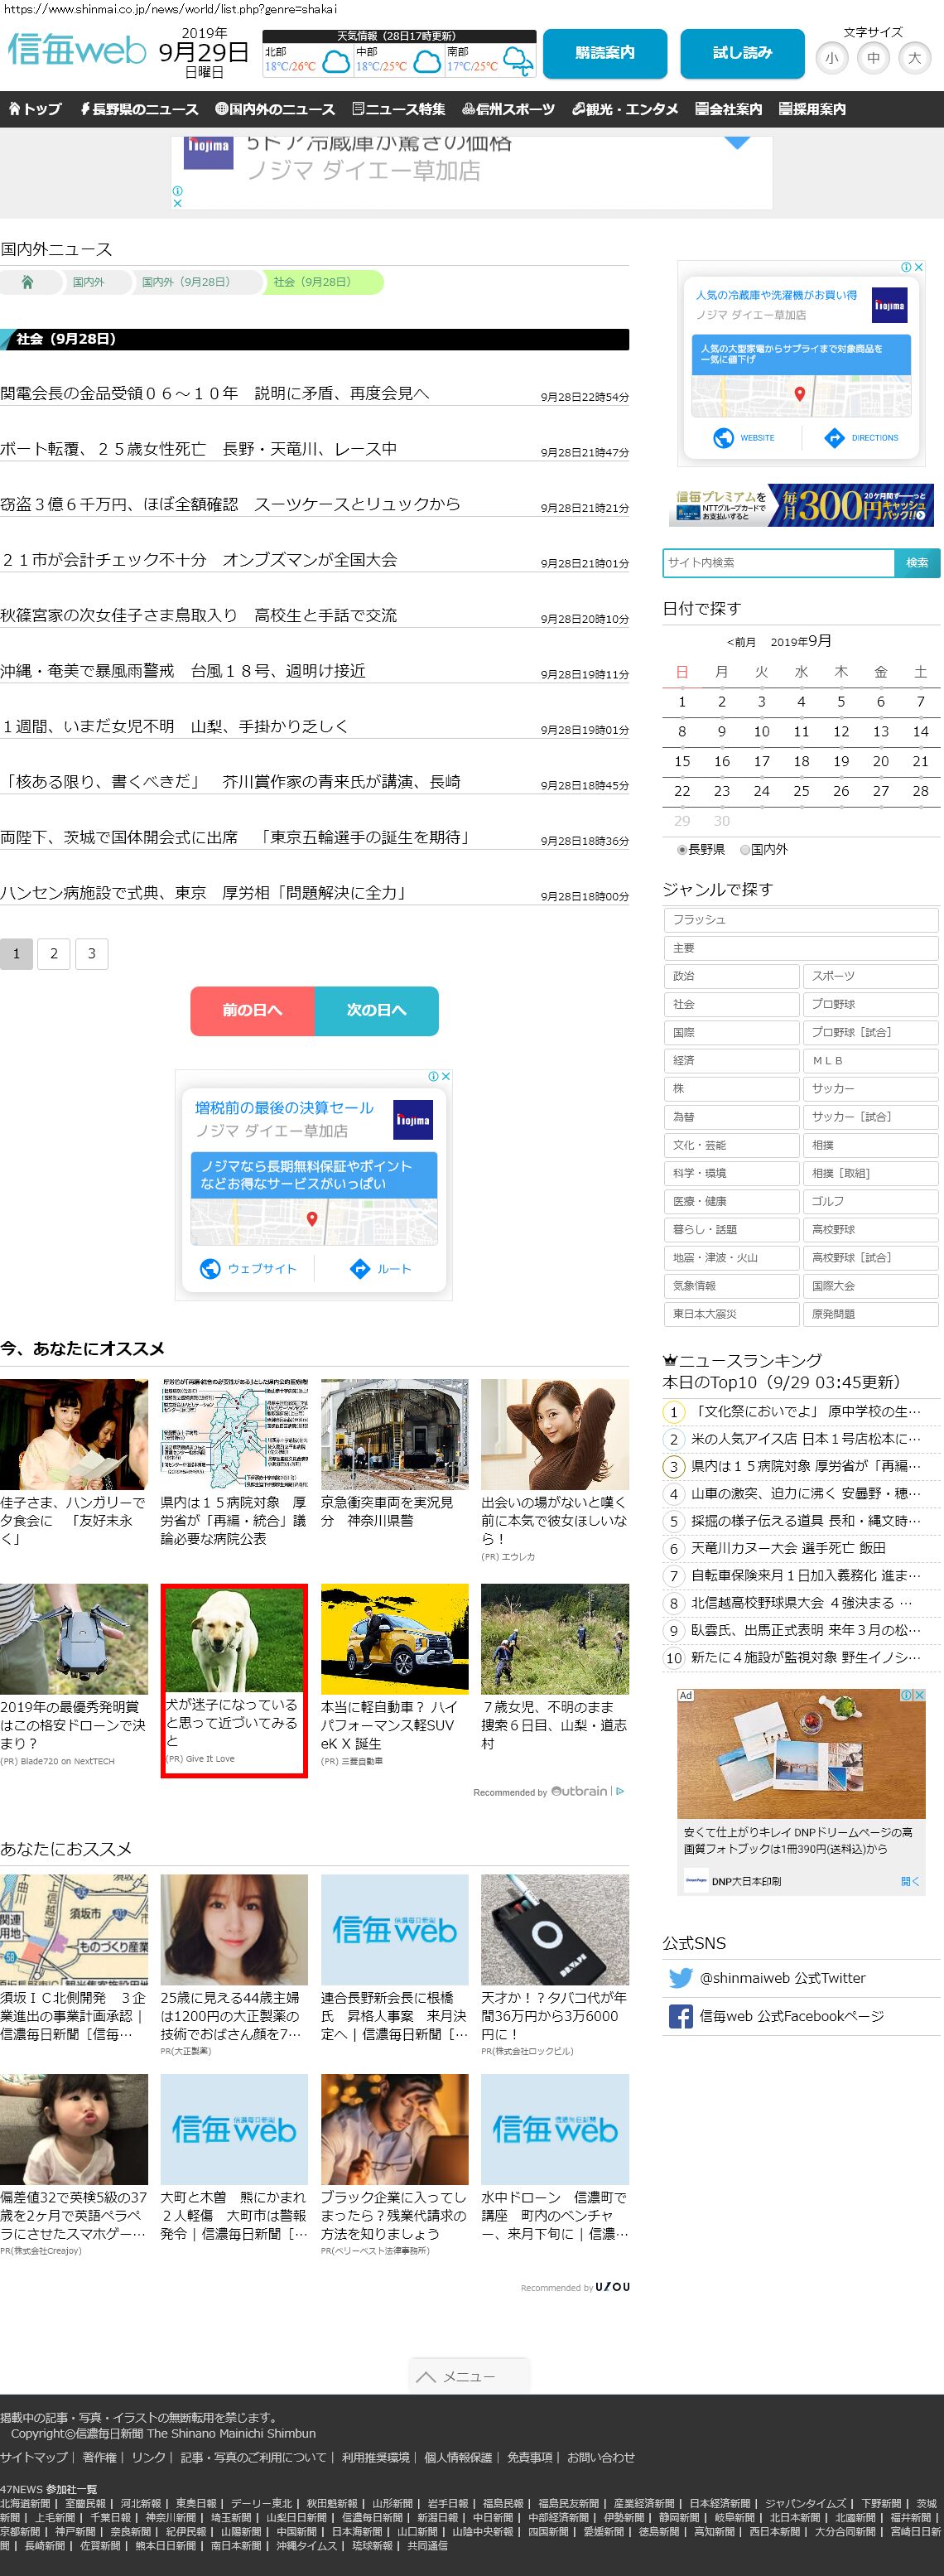
Task: Select the 国内外 radio button
Action: [745, 850]
